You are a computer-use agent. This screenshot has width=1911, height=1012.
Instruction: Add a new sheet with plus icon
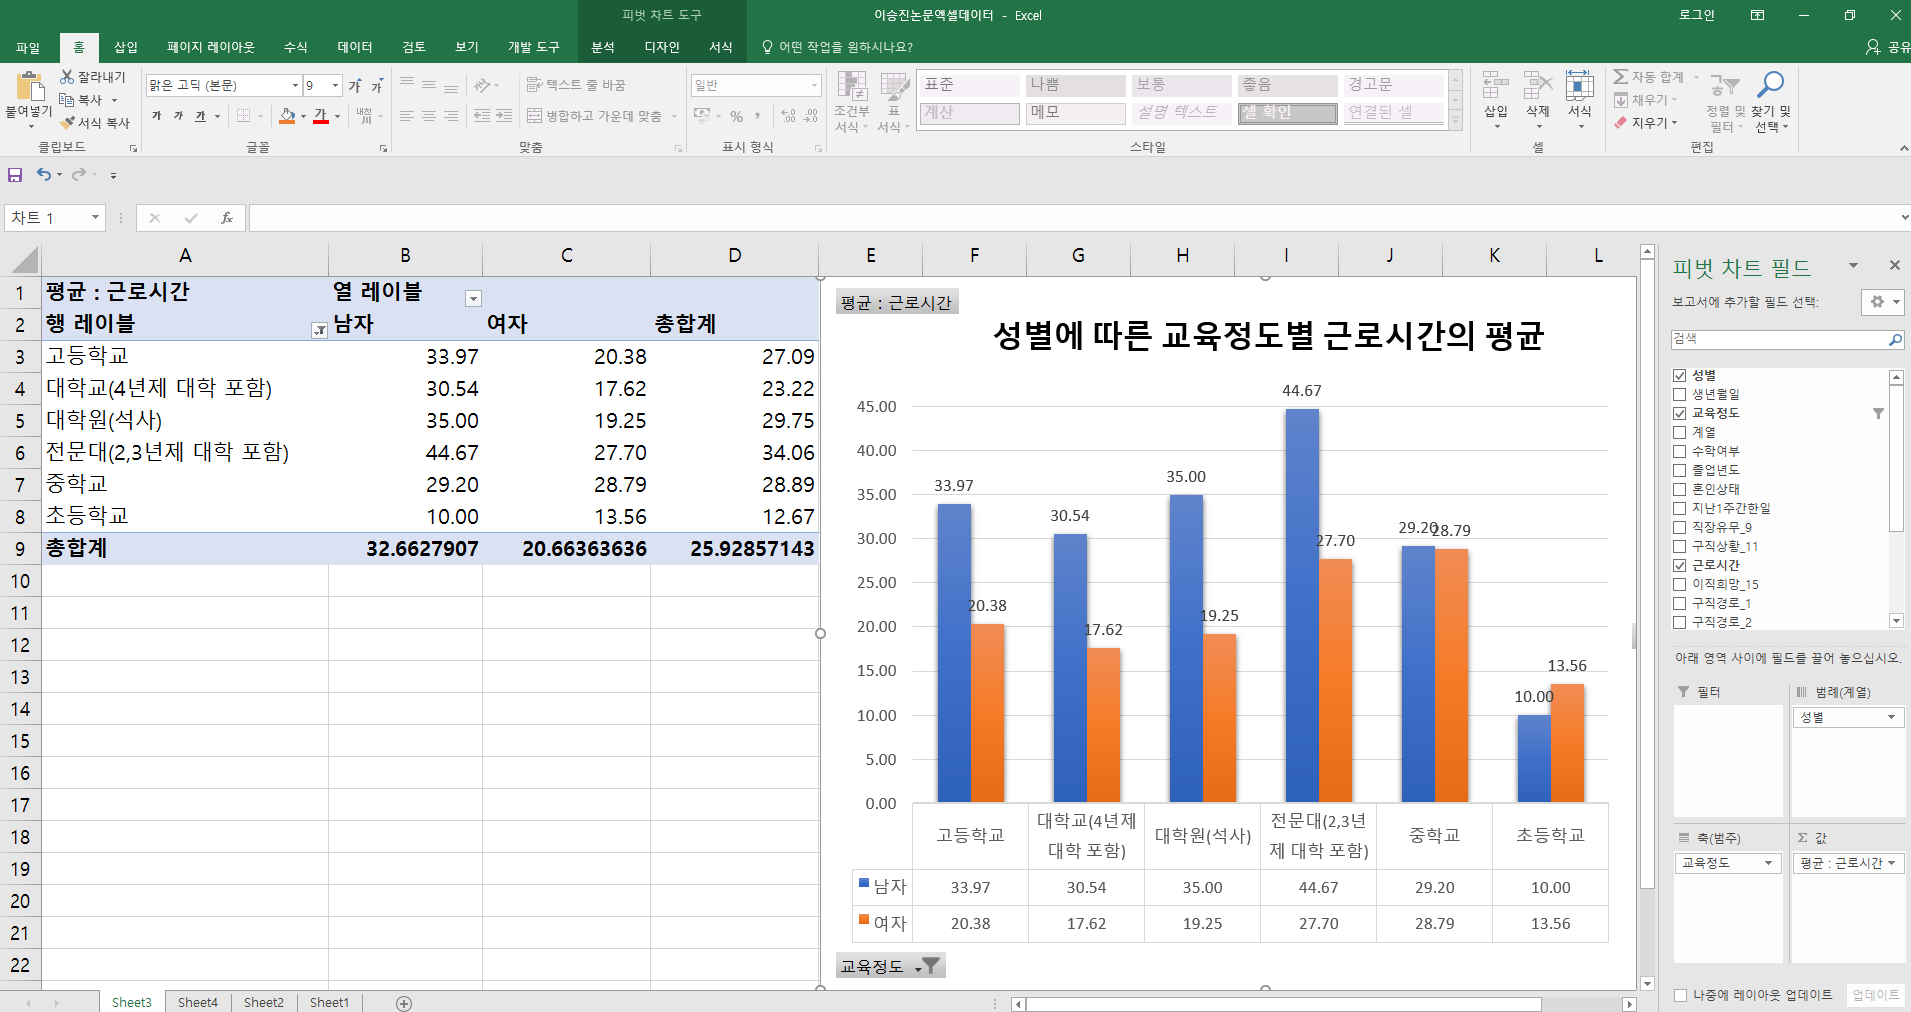(x=404, y=1003)
